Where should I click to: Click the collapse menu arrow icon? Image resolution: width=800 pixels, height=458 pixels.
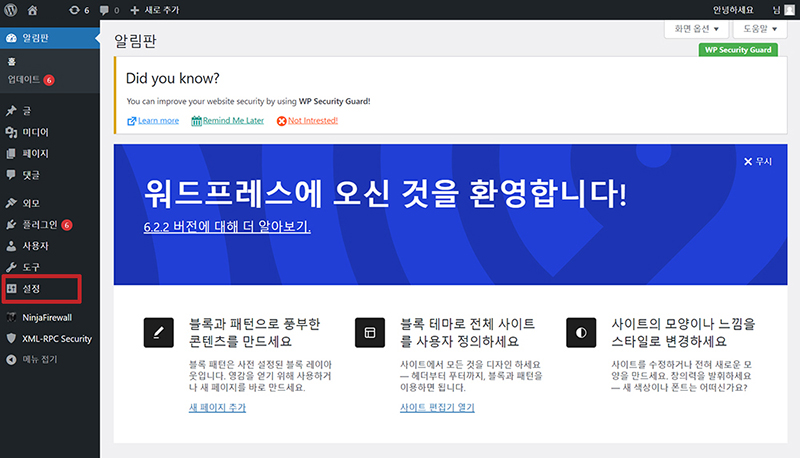11,360
